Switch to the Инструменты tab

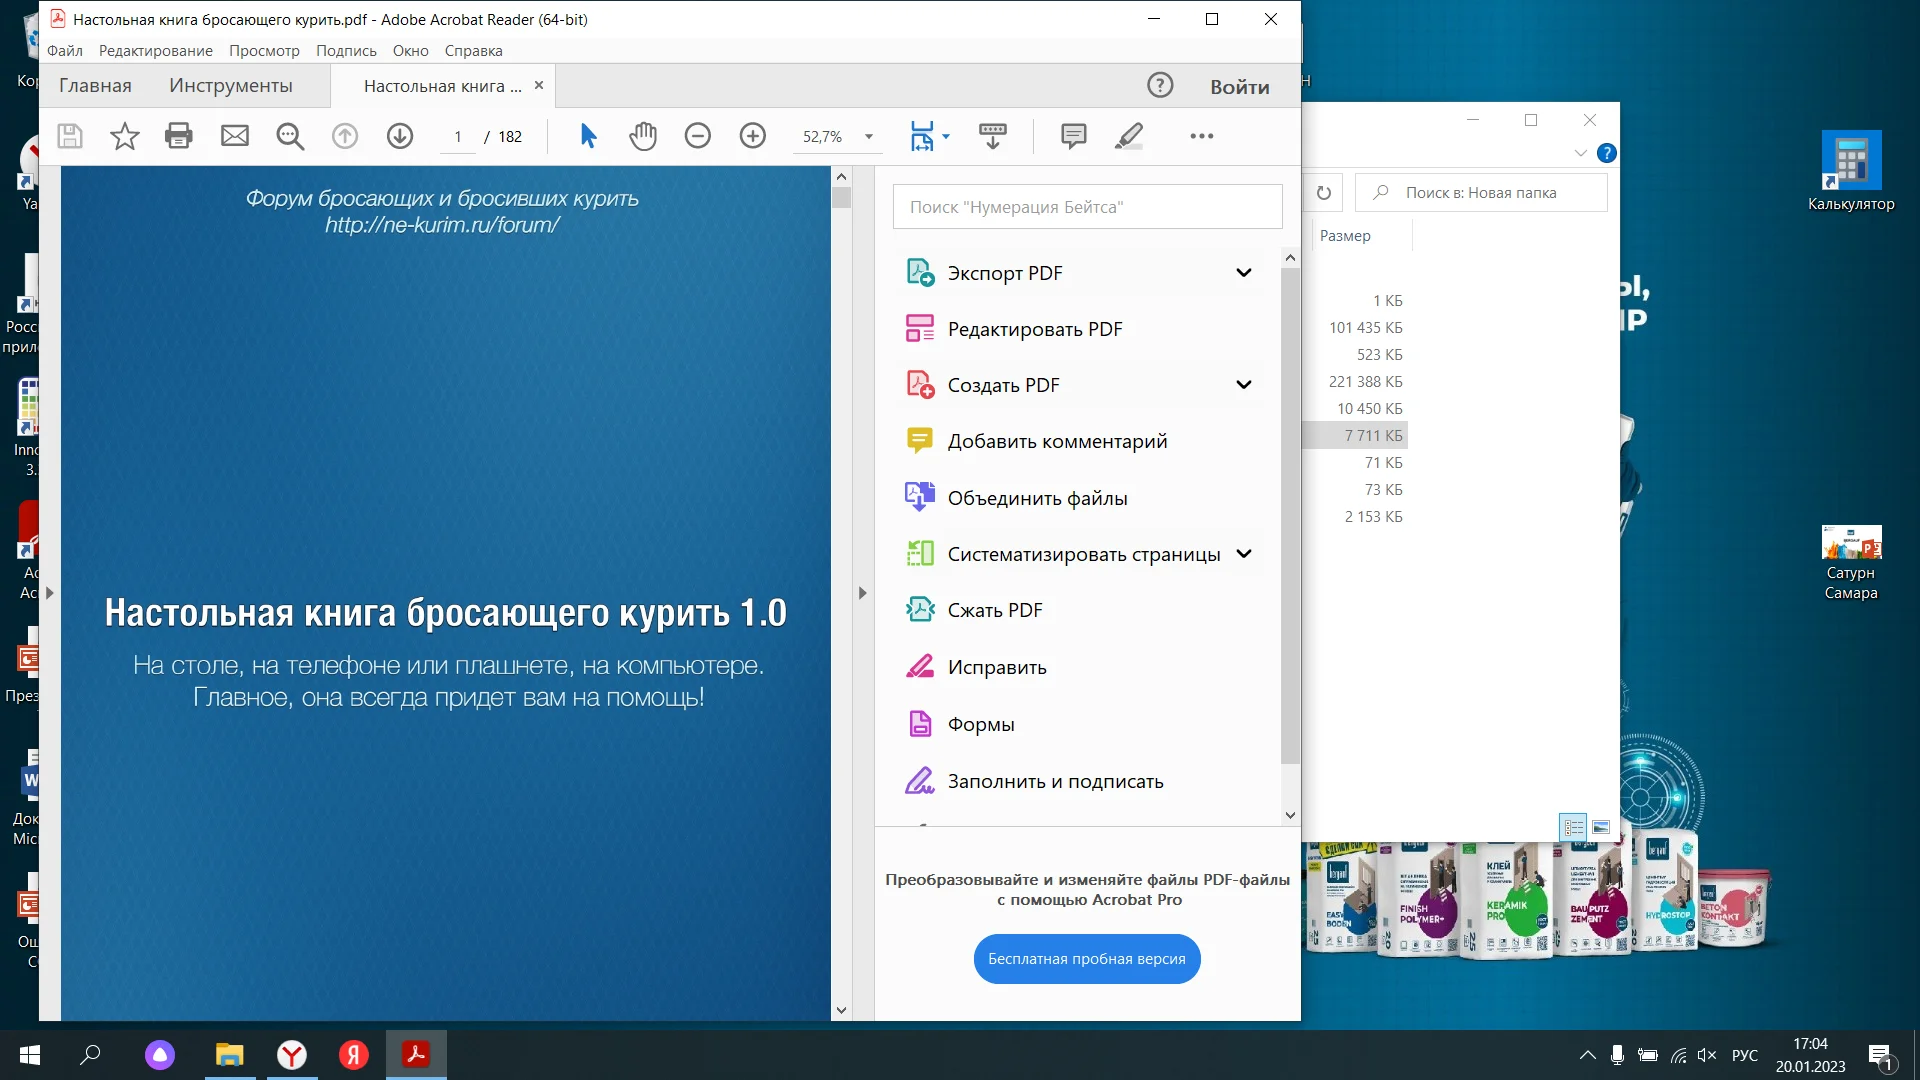point(231,85)
